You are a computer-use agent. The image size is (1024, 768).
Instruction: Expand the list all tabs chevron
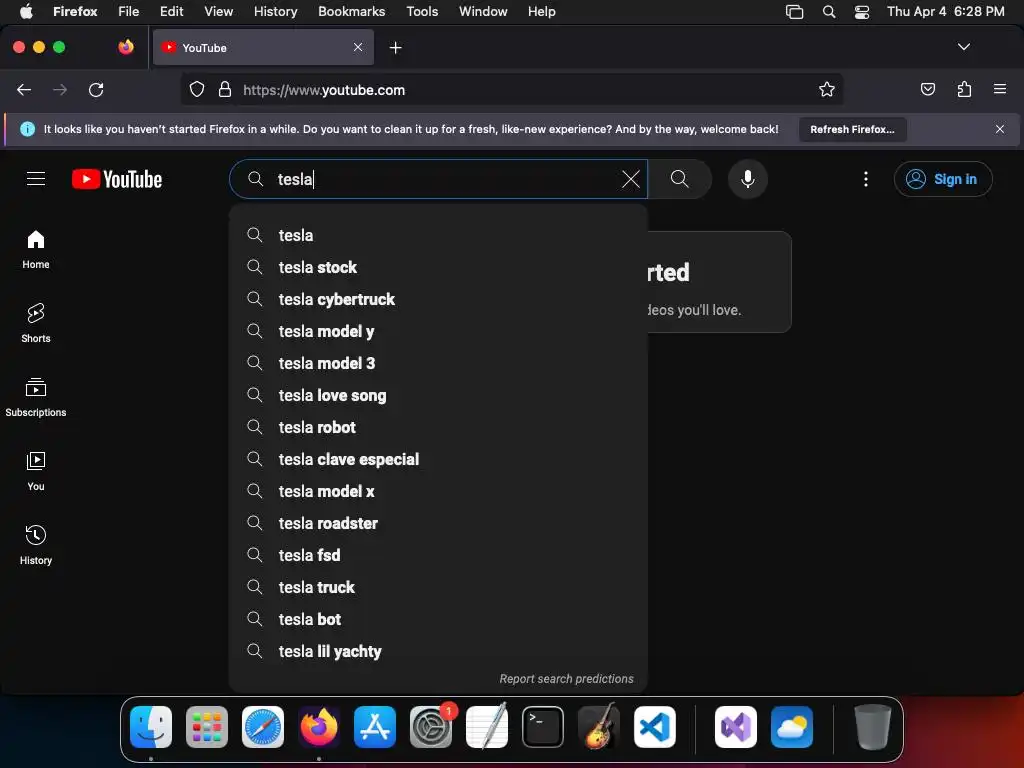[963, 47]
